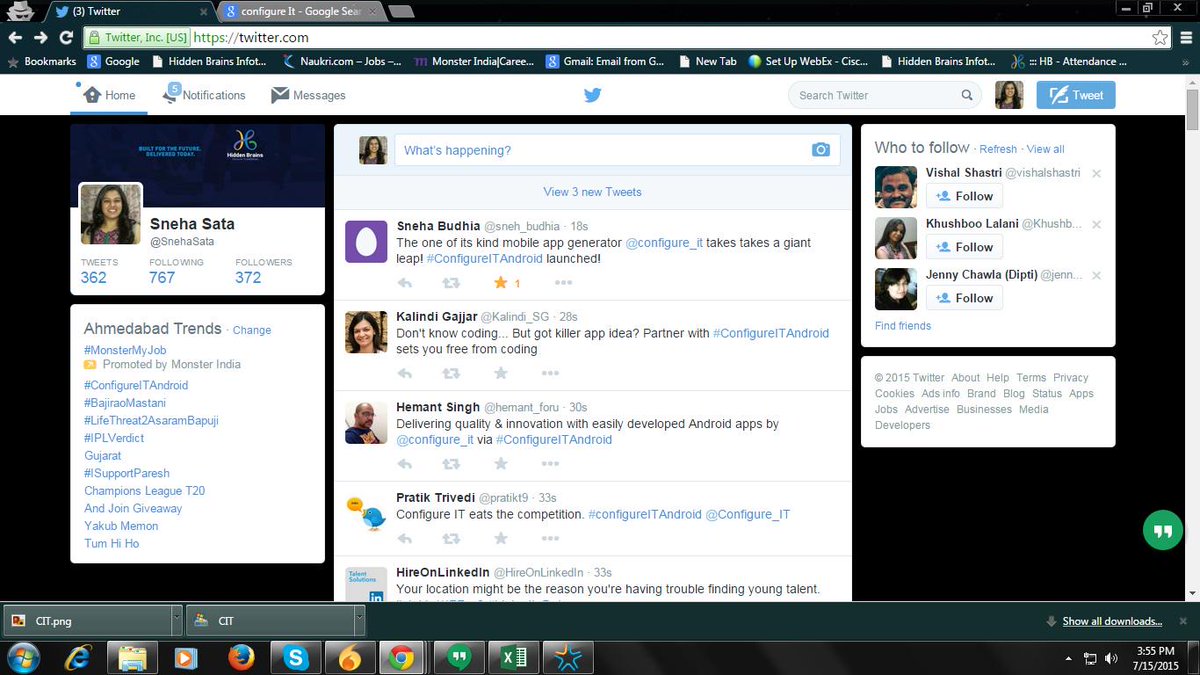Favorite Hemant Singh's tweet

point(501,464)
